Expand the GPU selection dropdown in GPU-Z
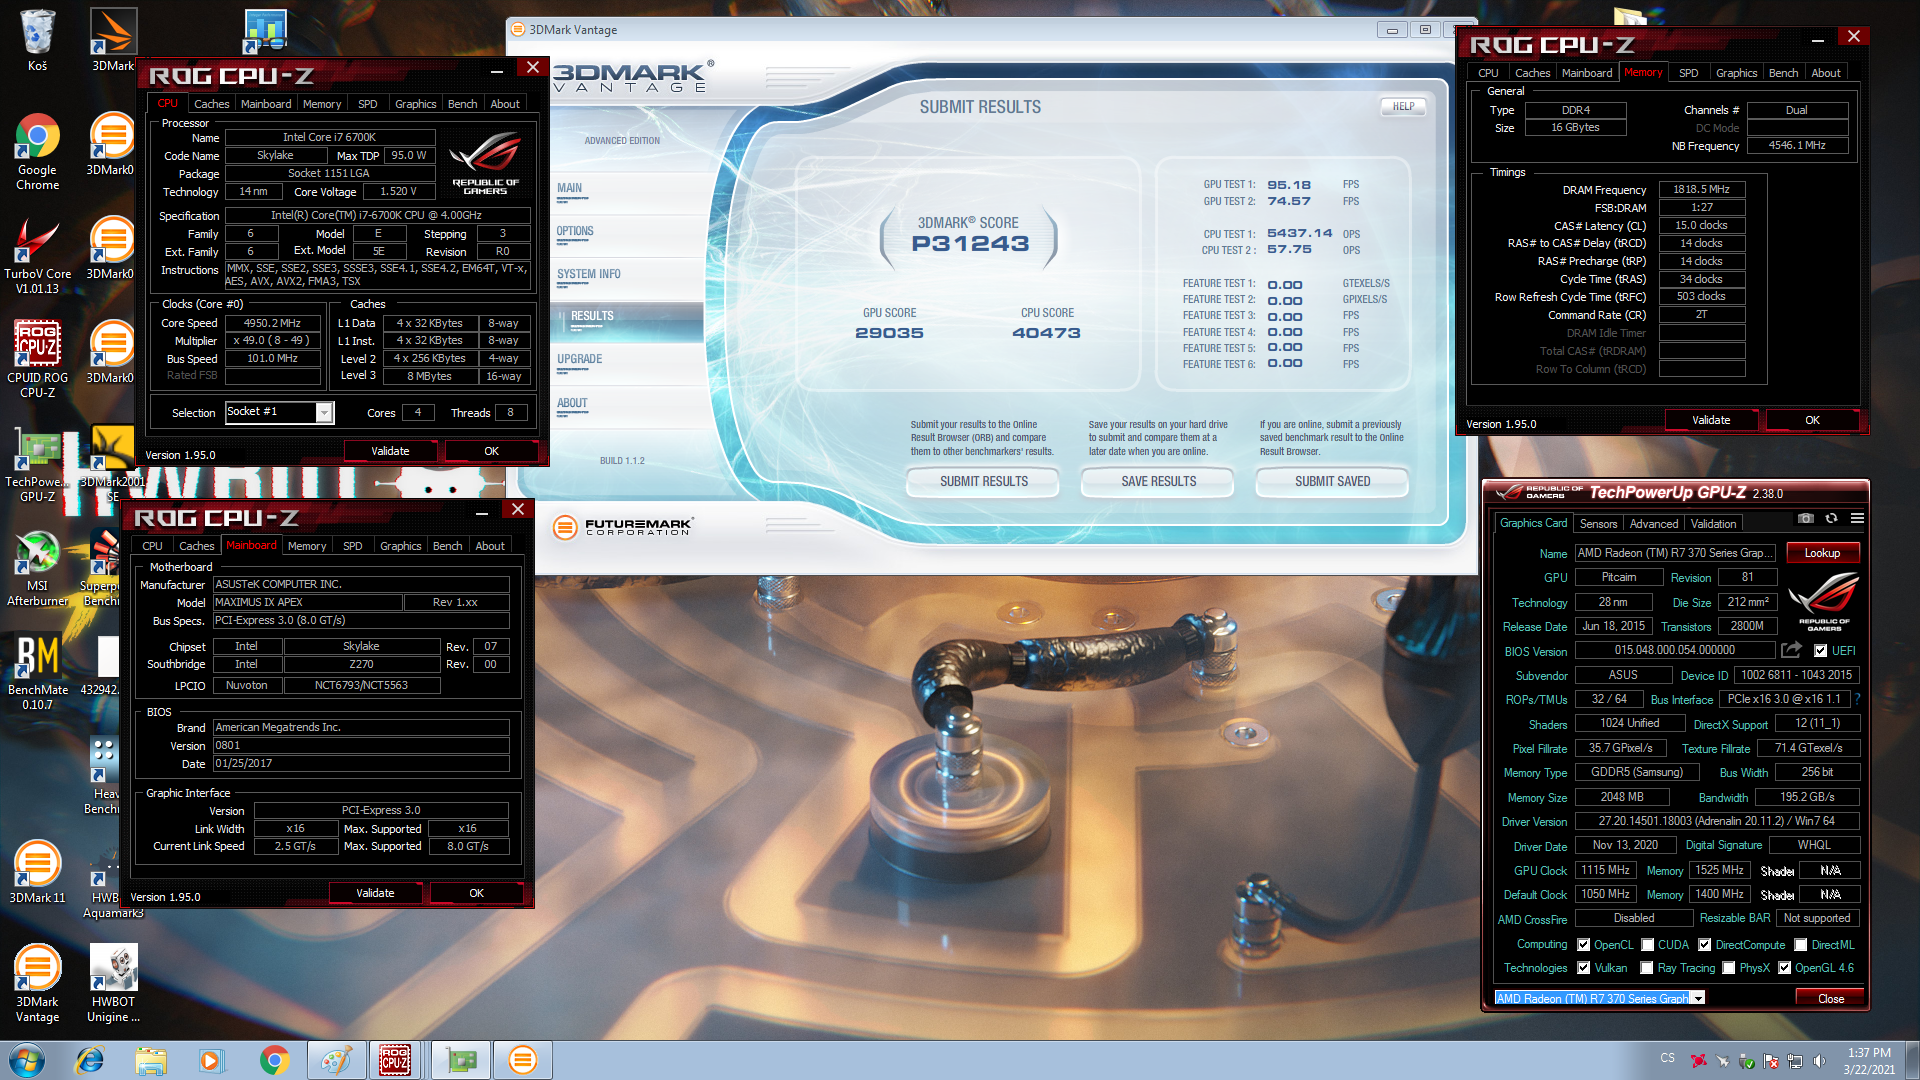The width and height of the screenshot is (1920, 1080). (x=1697, y=998)
